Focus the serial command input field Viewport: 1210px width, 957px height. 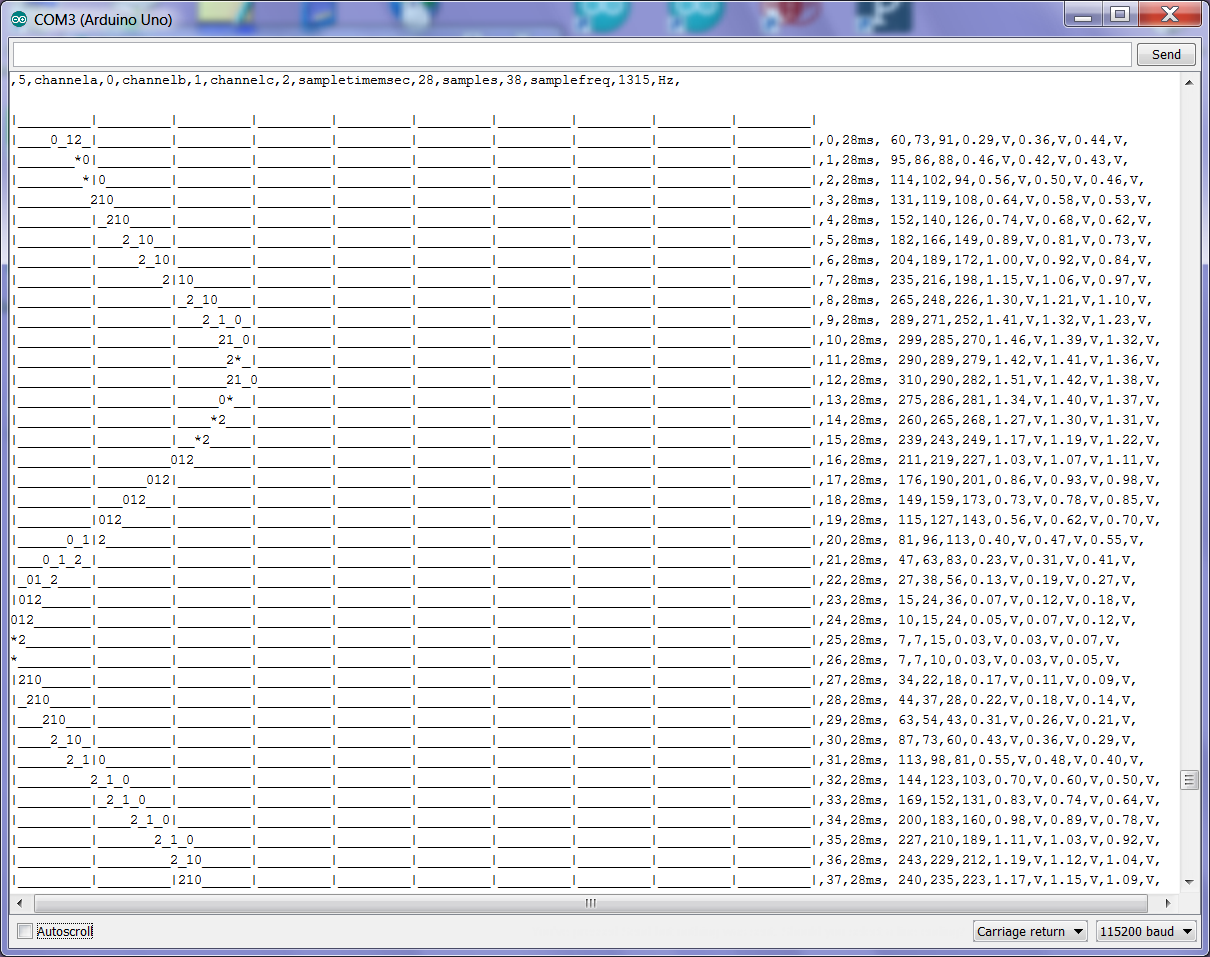(x=572, y=54)
